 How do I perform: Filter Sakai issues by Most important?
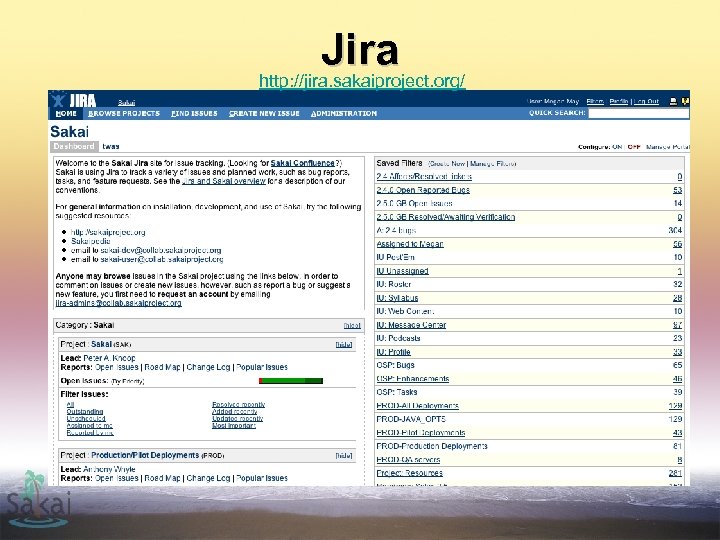pos(234,426)
